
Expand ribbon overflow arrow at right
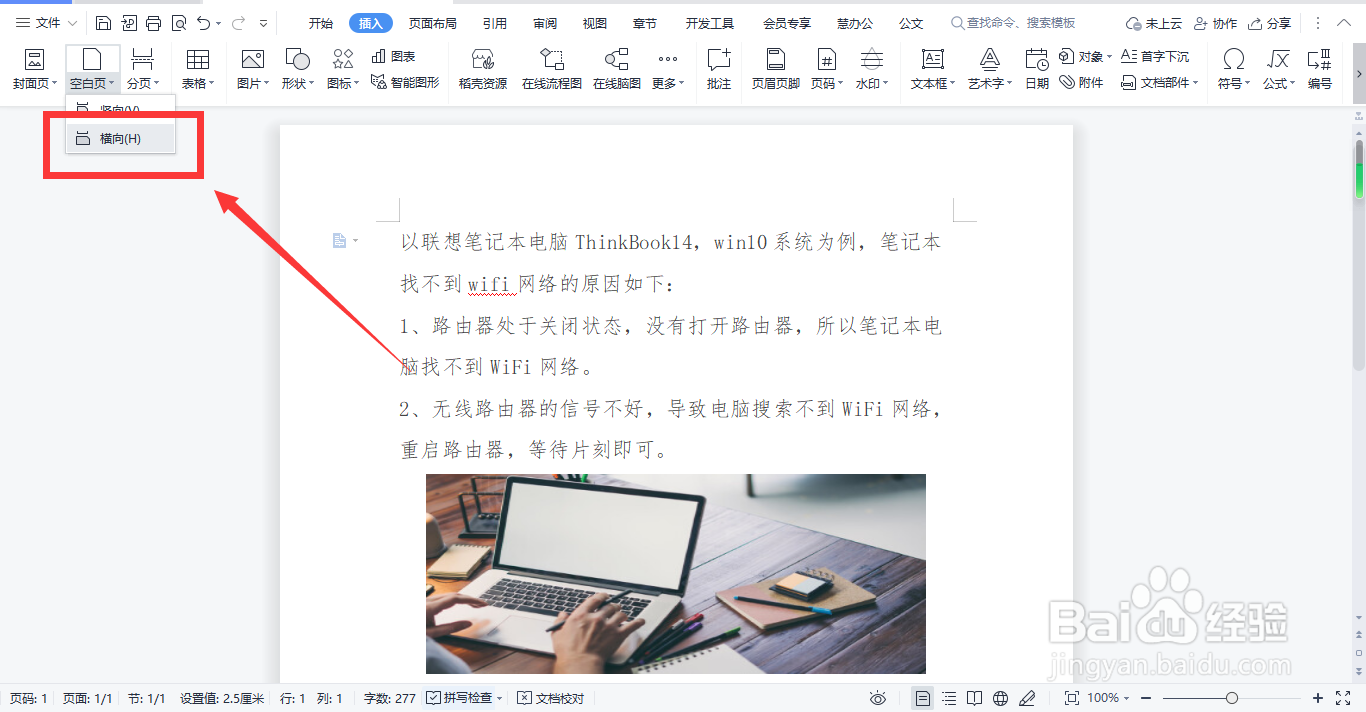1358,73
